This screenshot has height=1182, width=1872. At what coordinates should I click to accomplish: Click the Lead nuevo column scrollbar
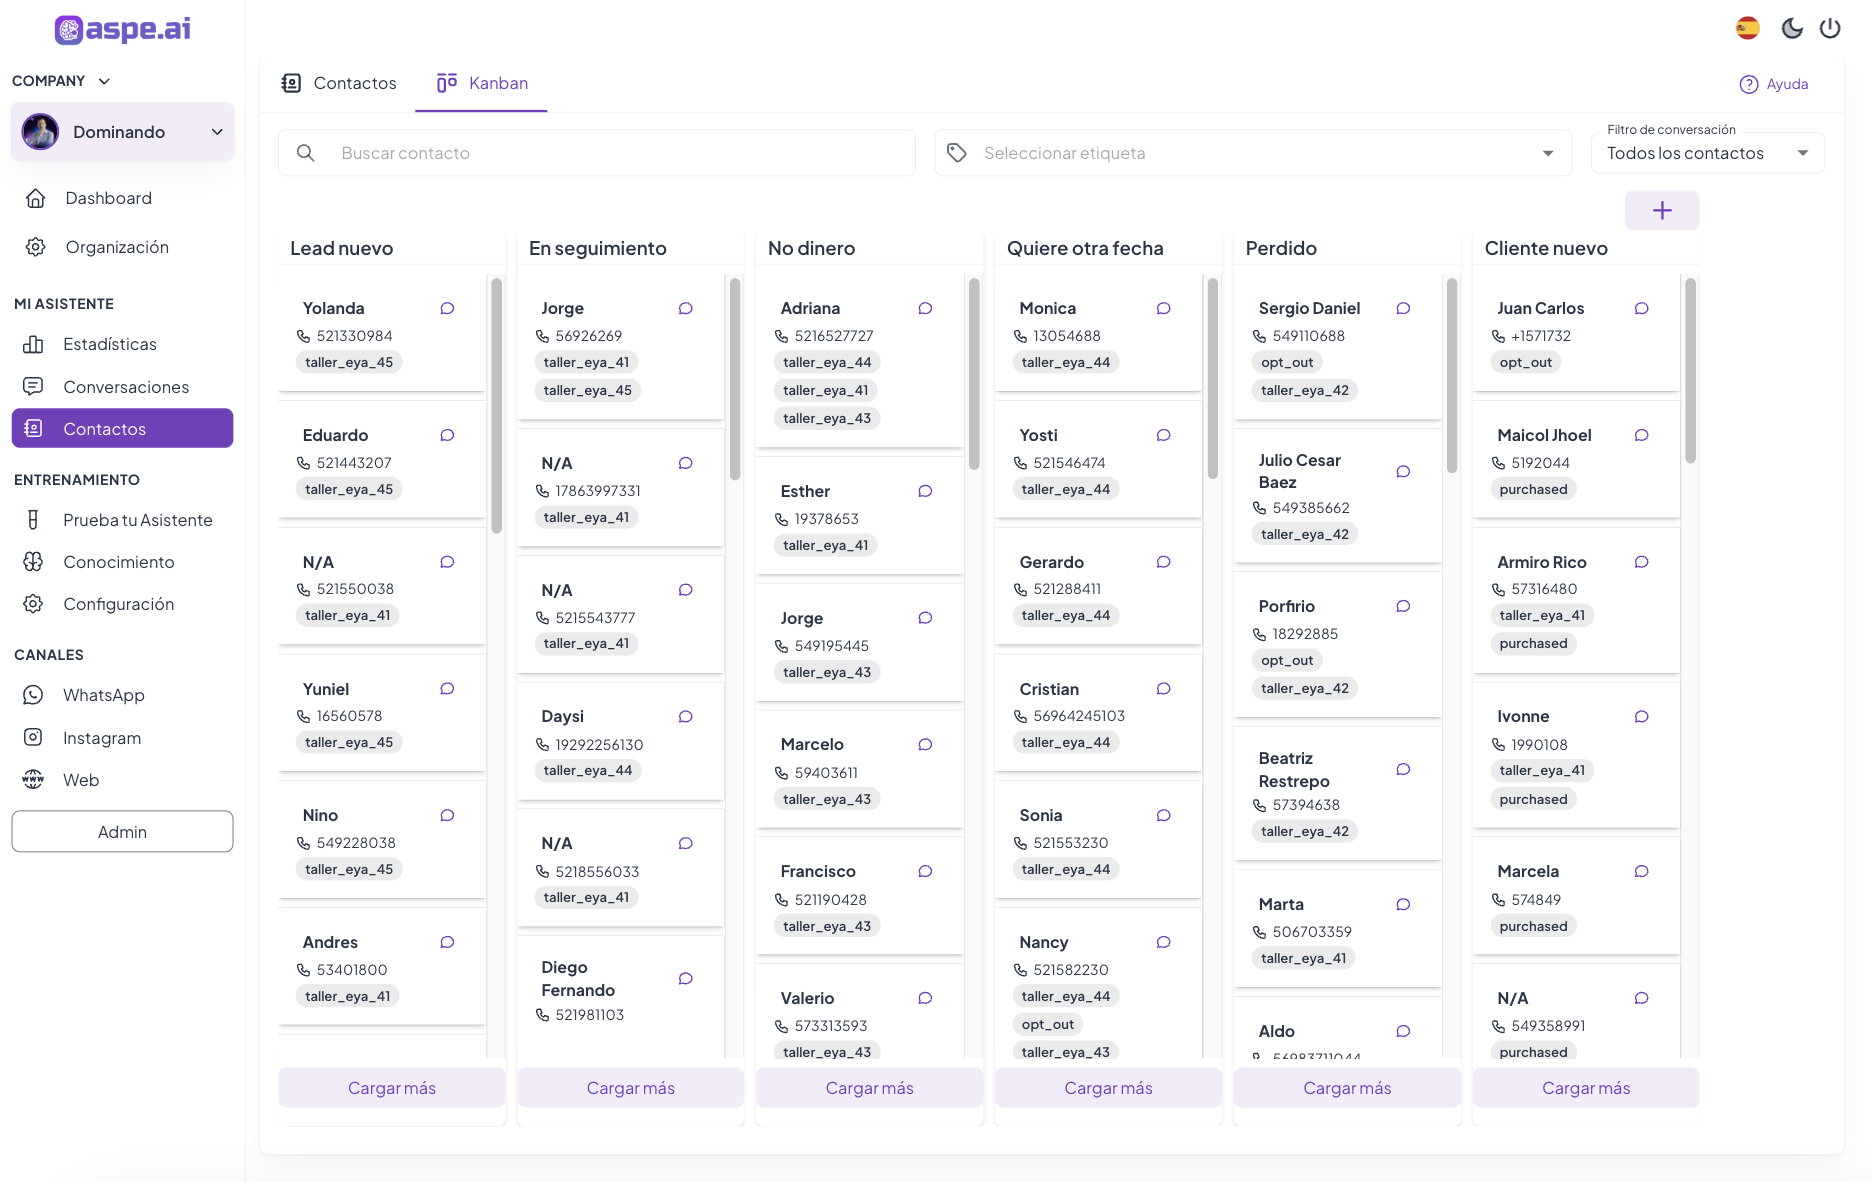point(496,405)
